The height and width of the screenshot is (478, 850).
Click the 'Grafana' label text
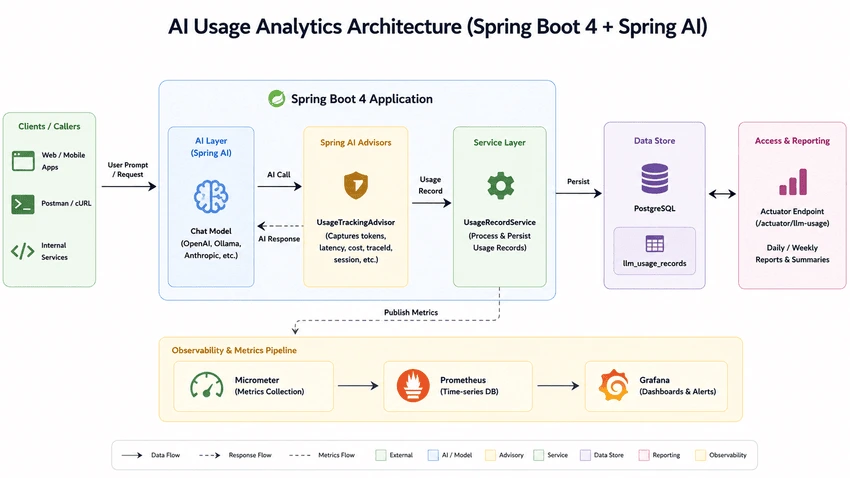point(654,380)
